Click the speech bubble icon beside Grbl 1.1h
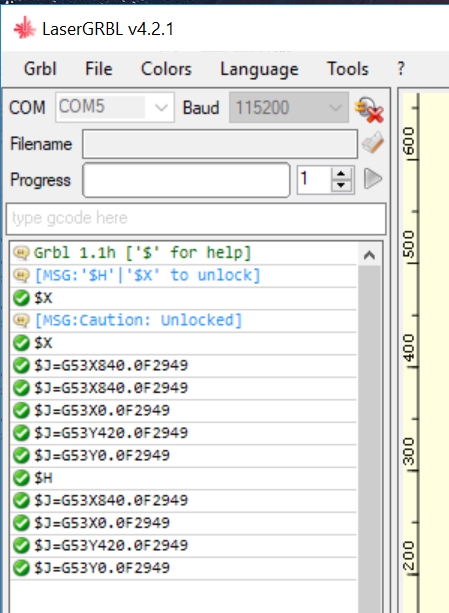The height and width of the screenshot is (613, 449). tap(21, 253)
